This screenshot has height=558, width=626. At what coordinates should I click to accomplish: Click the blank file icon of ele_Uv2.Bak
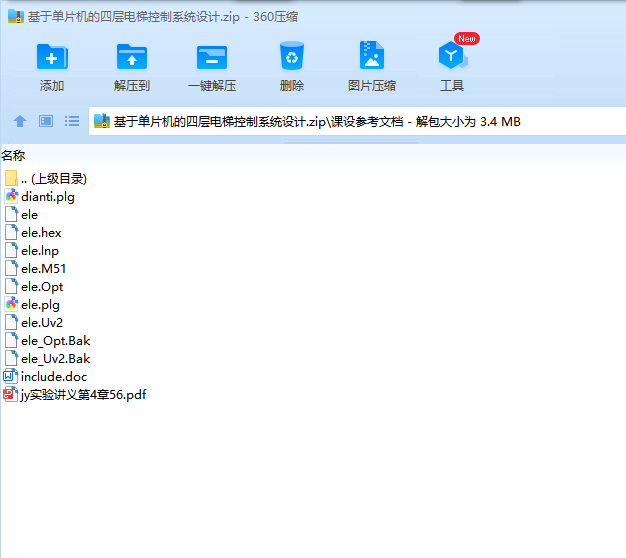point(12,358)
